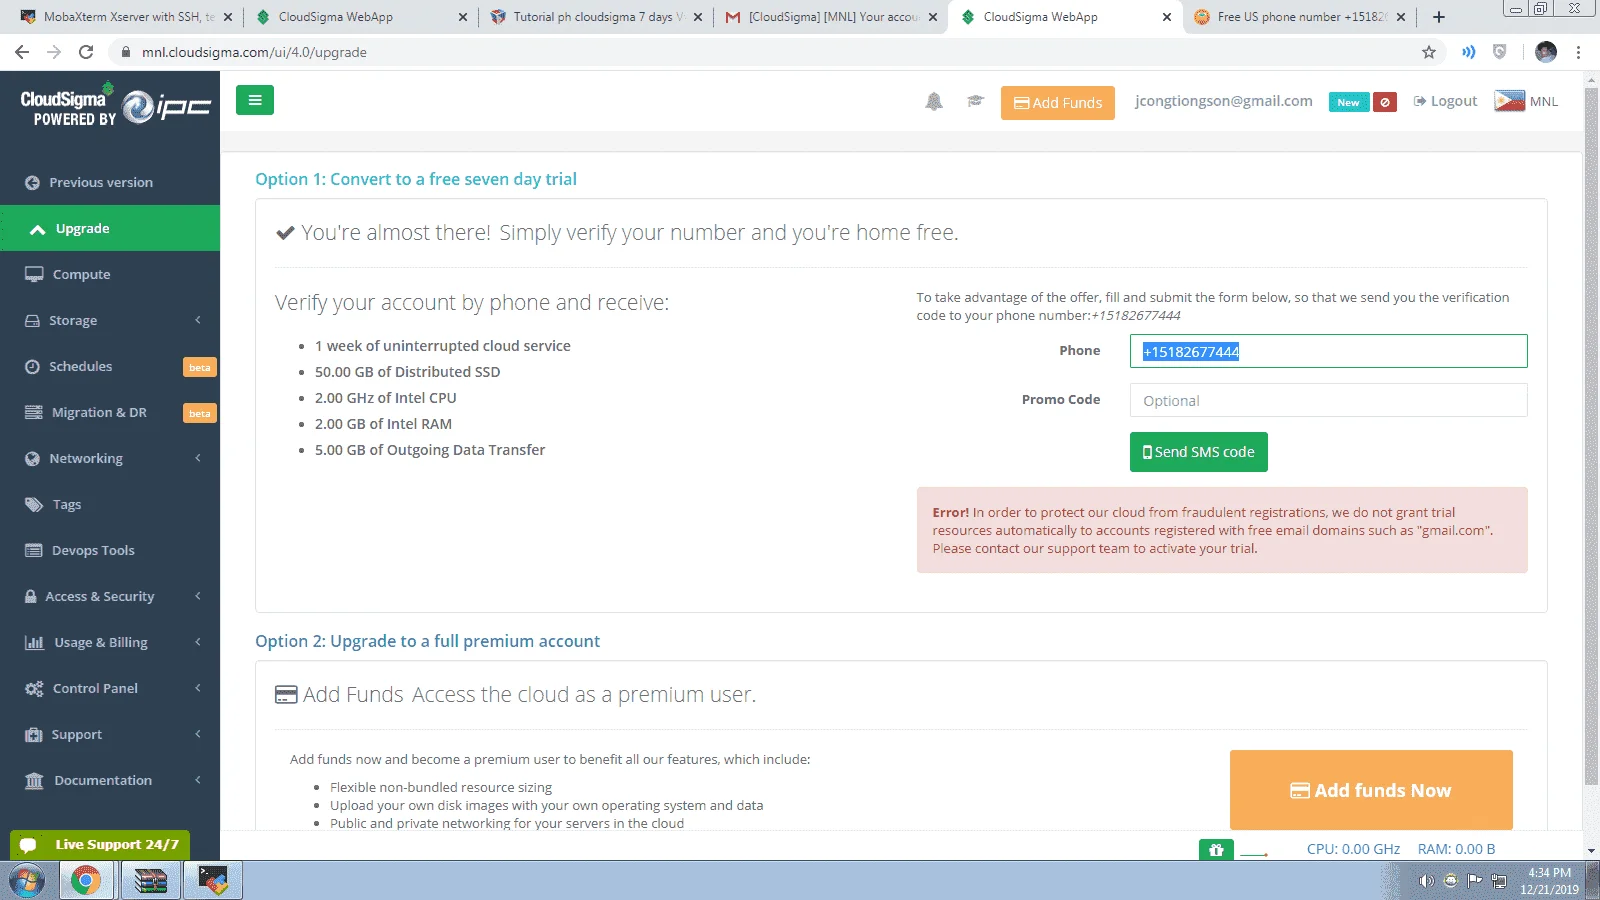1600x900 pixels.
Task: Click the site padlock icon in address bar
Action: 126,52
